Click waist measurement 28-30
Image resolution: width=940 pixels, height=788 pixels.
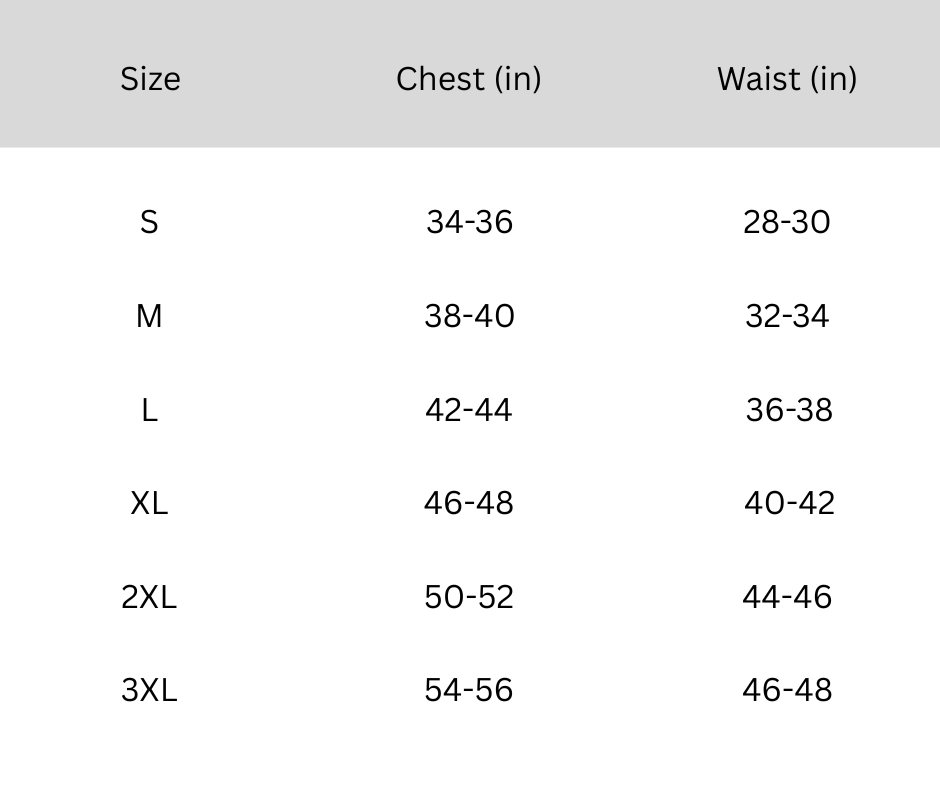786,222
